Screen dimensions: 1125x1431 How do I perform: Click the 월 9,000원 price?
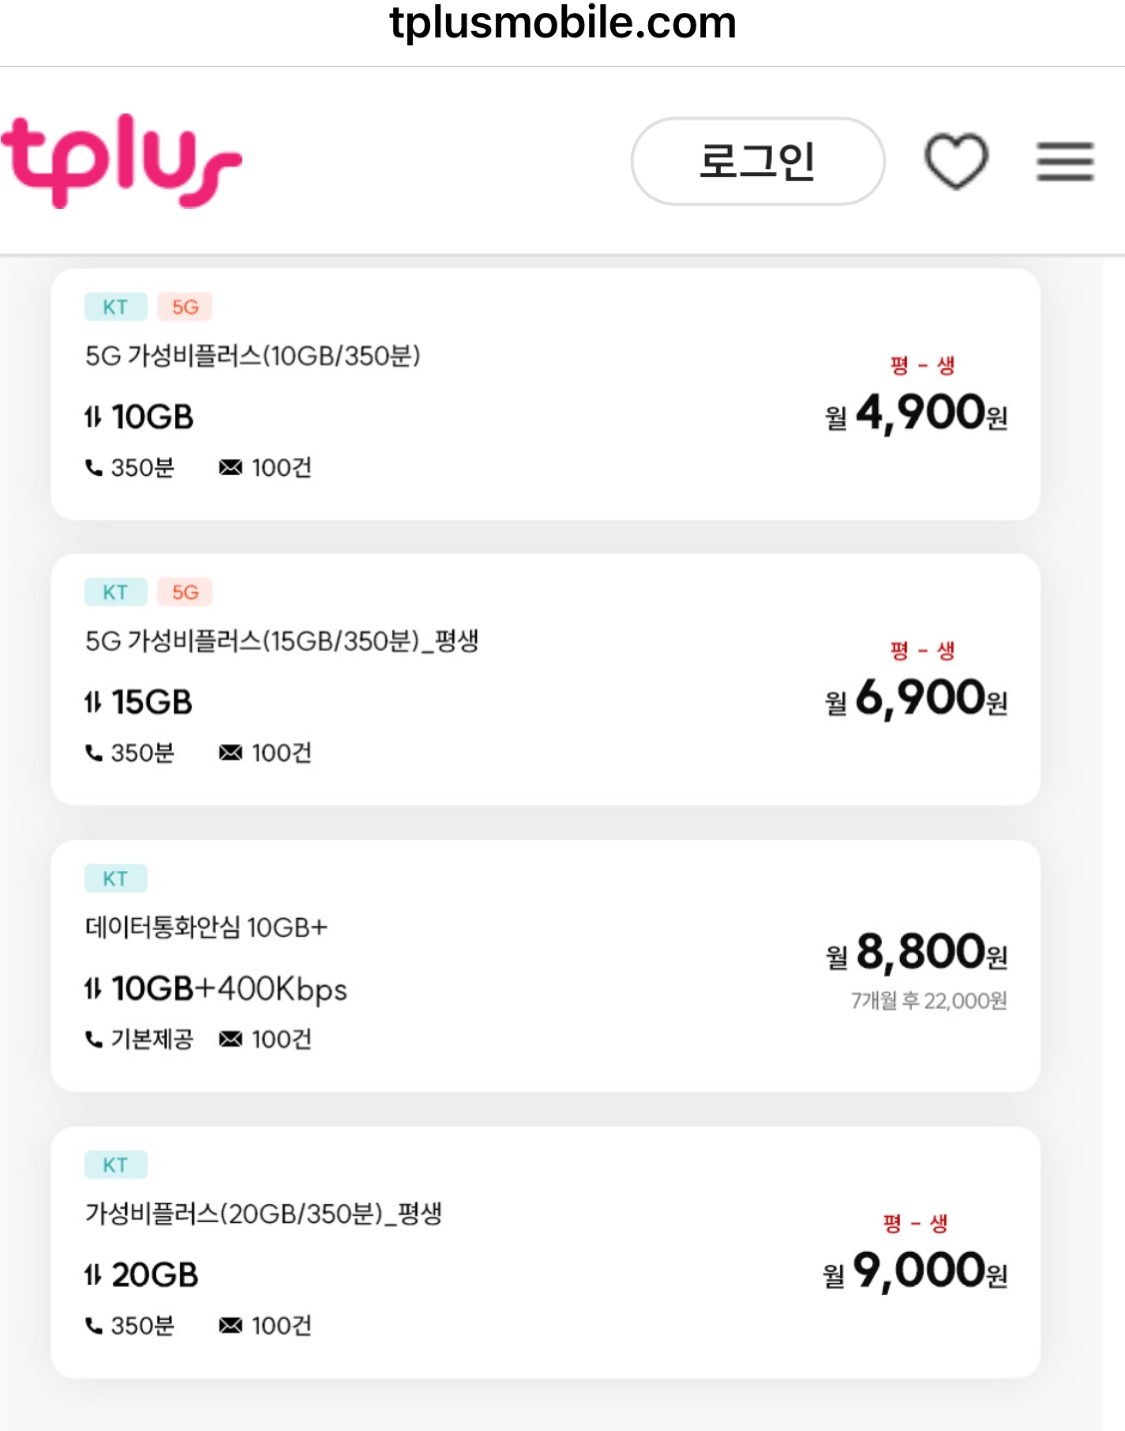(x=914, y=1271)
